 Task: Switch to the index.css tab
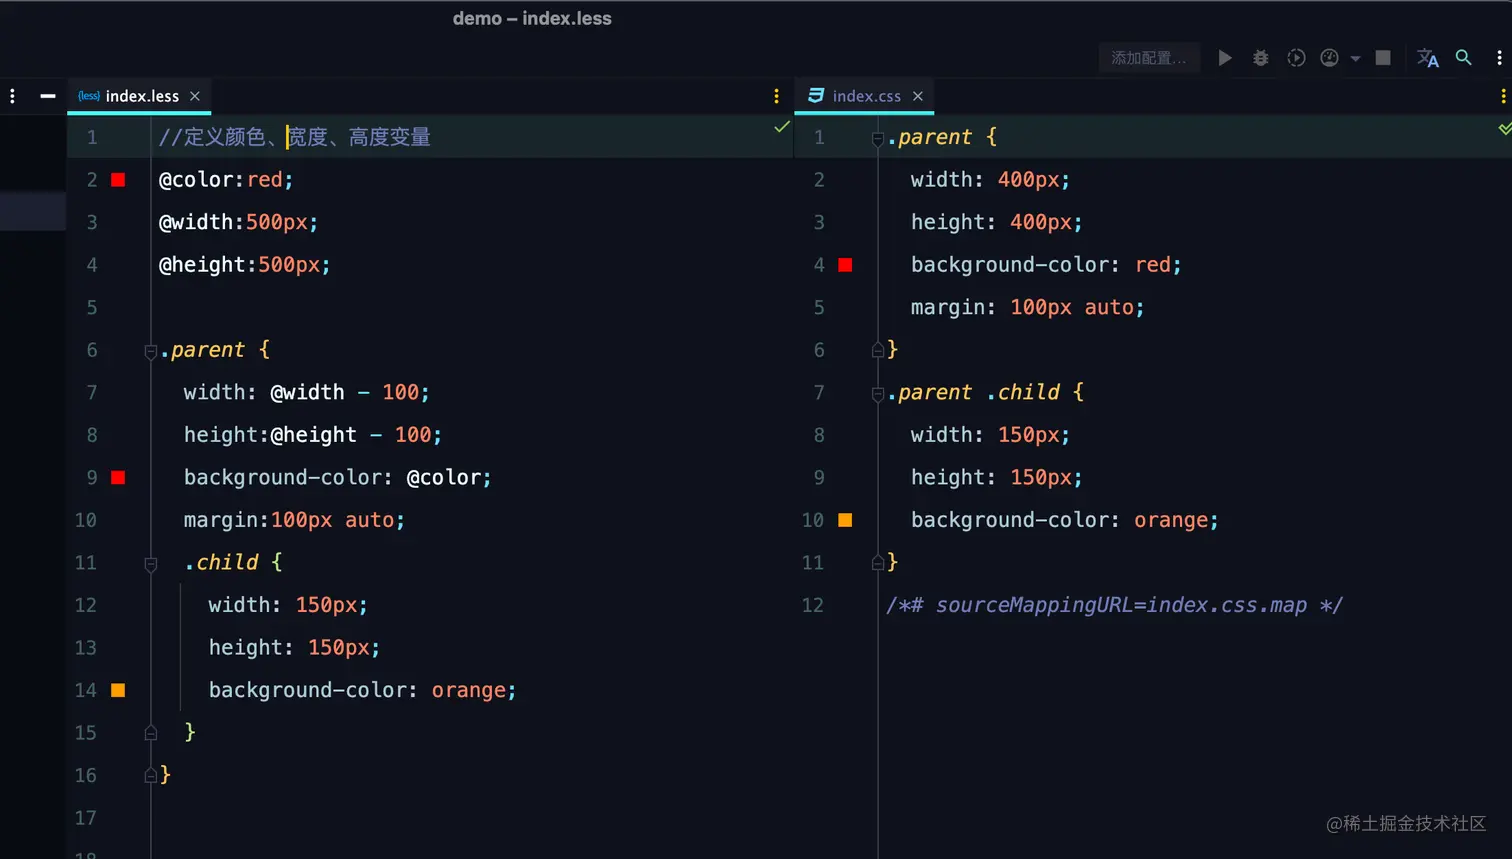click(x=866, y=96)
